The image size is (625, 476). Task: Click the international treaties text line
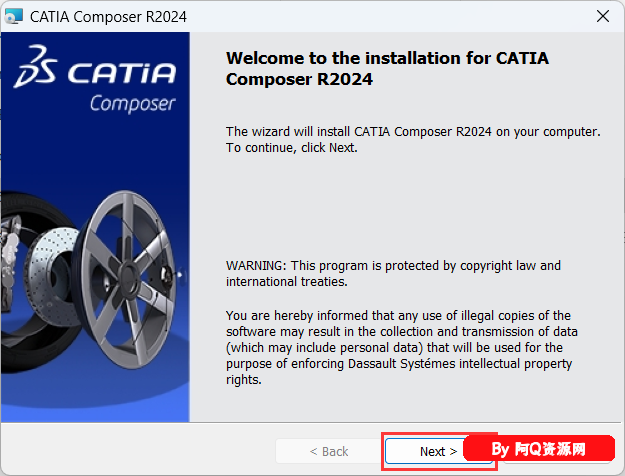[286, 281]
